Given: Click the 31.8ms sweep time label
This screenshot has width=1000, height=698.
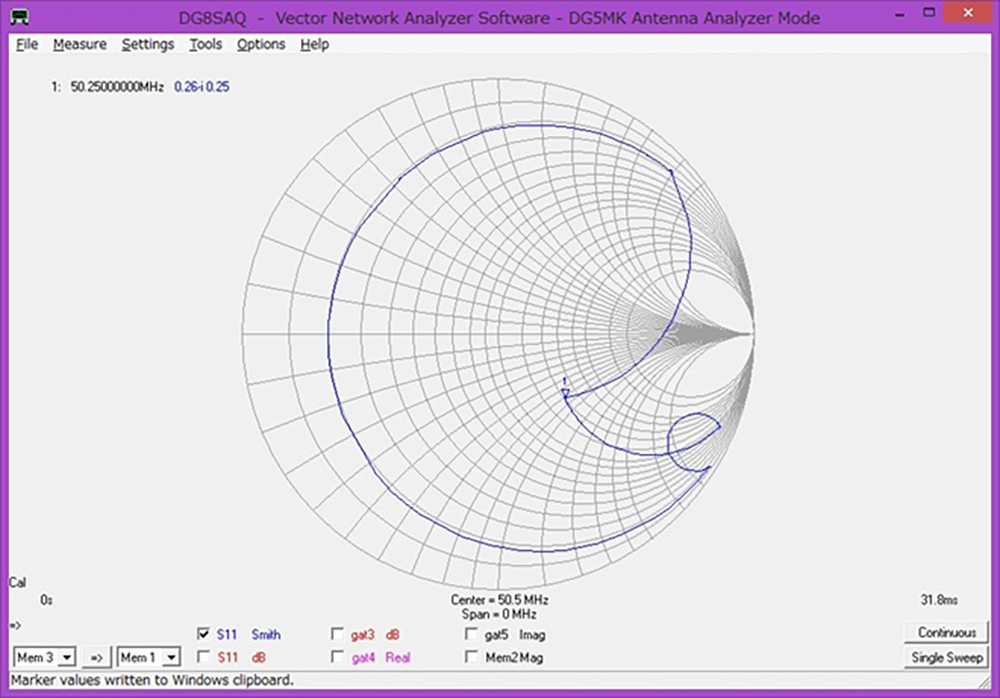Looking at the screenshot, I should pyautogui.click(x=939, y=600).
